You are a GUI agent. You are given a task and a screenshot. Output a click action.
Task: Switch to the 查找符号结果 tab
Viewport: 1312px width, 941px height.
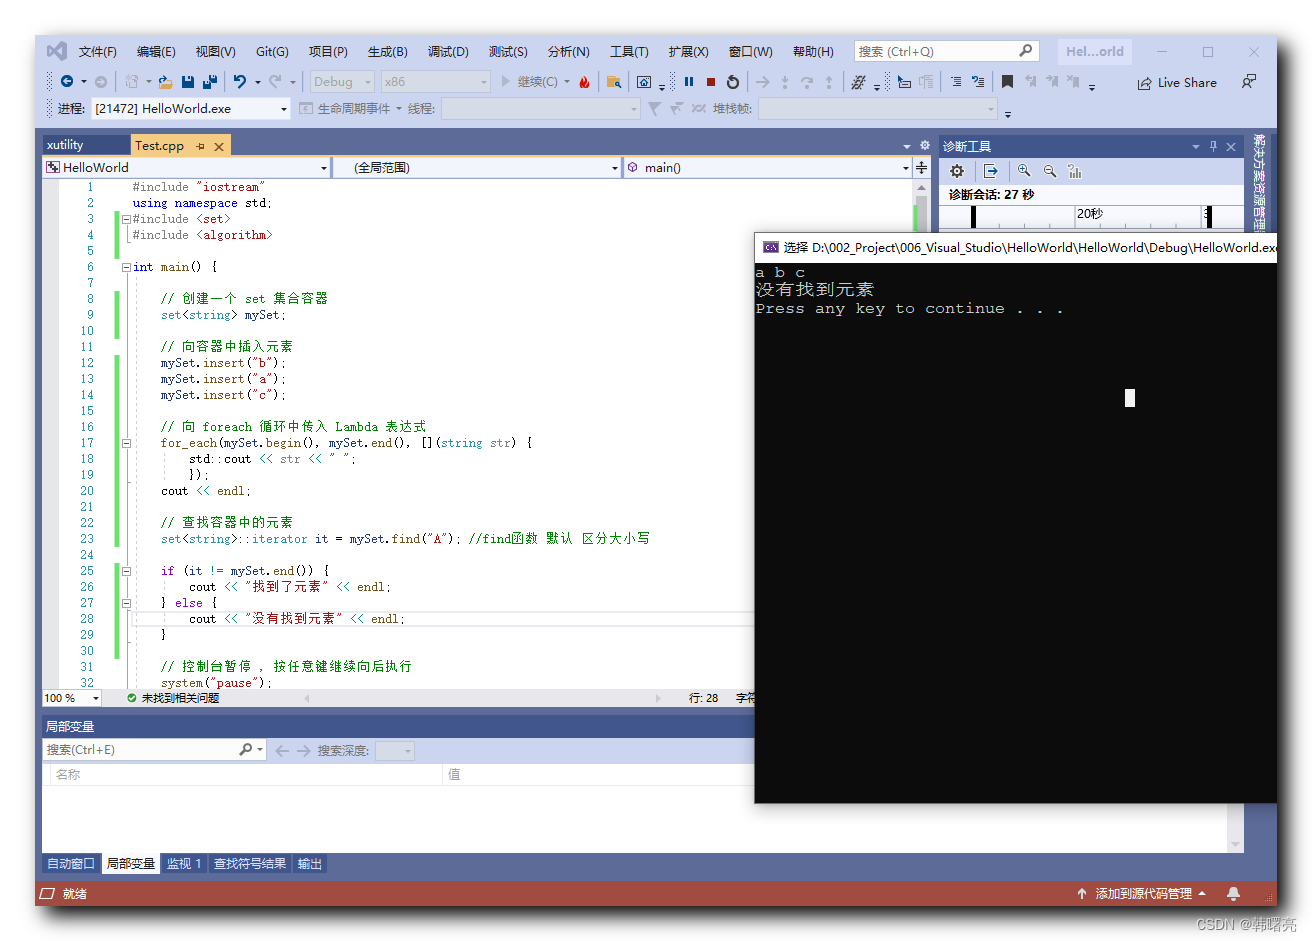pos(250,863)
